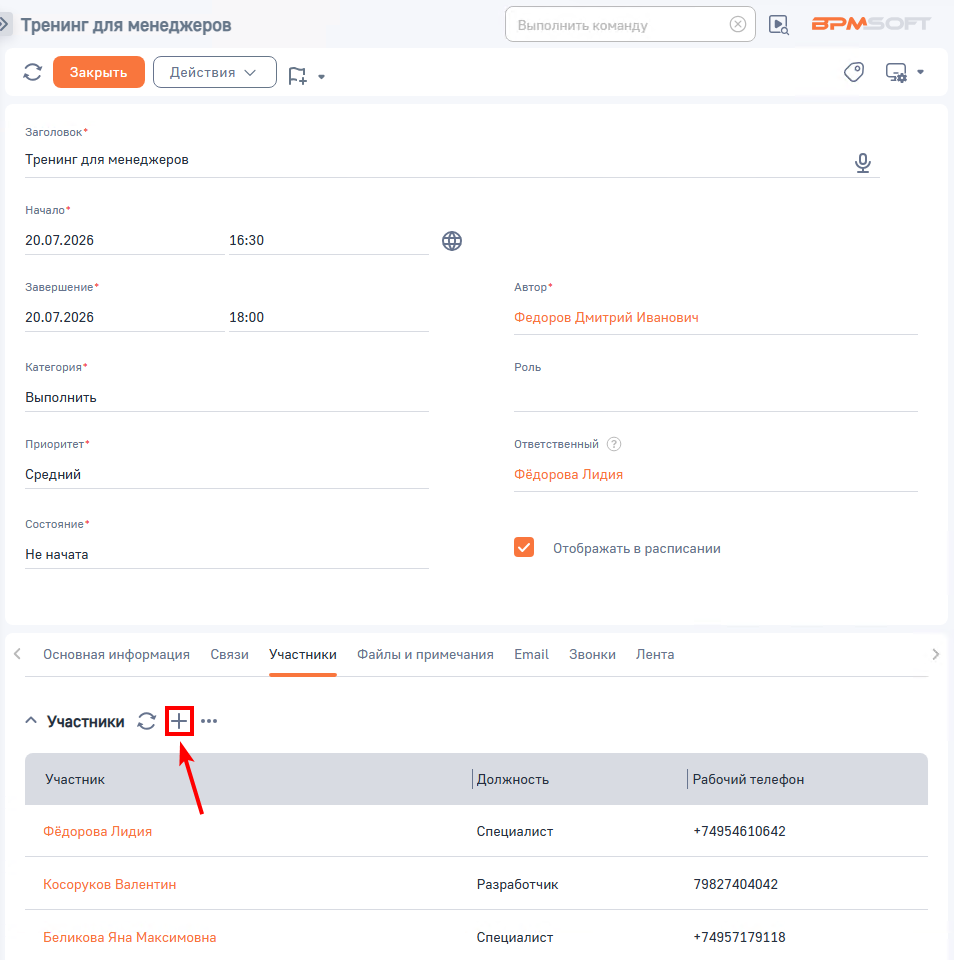Click the microphone icon in Заголовок field
Screen dimensions: 954x960
[863, 162]
